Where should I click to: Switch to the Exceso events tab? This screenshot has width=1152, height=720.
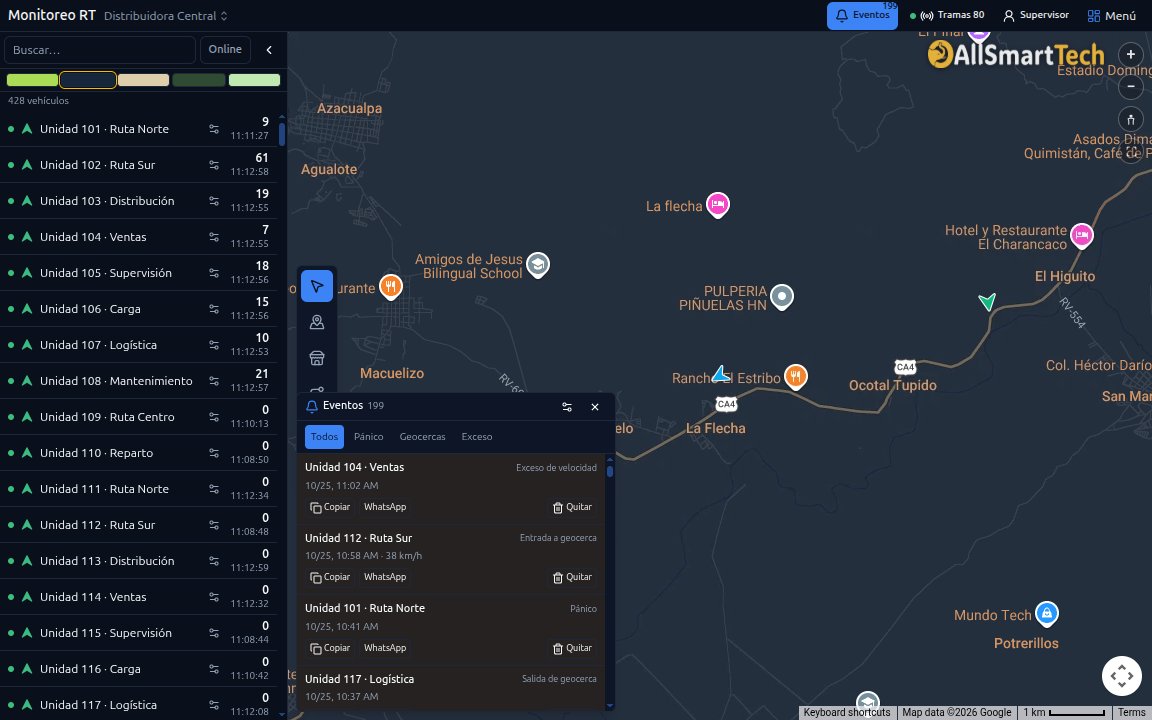pos(477,437)
